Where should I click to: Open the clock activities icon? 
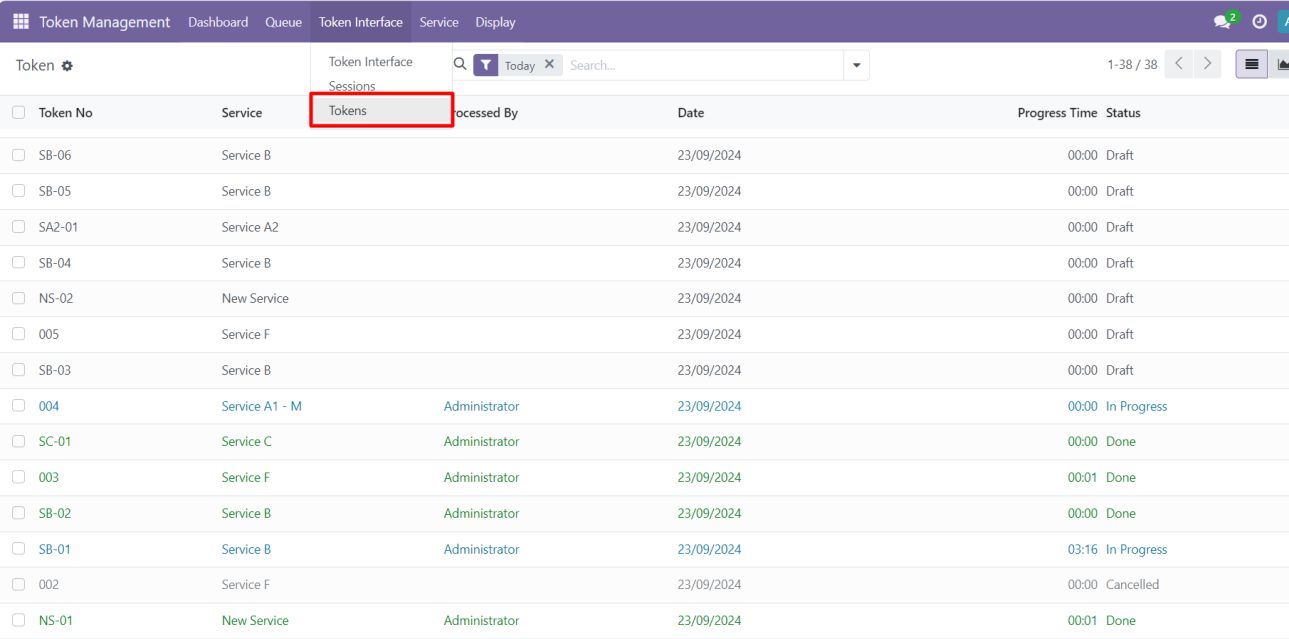pyautogui.click(x=1259, y=22)
